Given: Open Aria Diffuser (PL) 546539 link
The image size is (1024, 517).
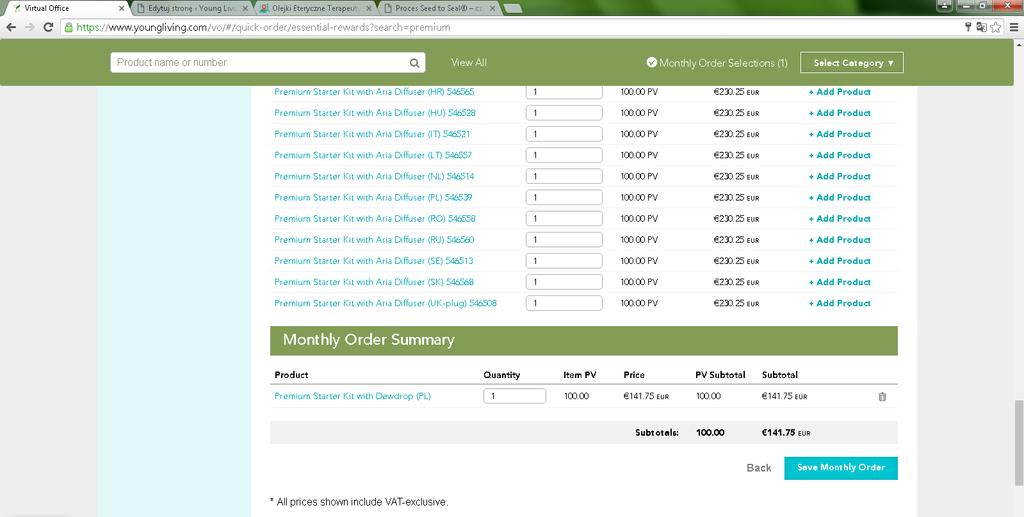Looking at the screenshot, I should [x=374, y=197].
